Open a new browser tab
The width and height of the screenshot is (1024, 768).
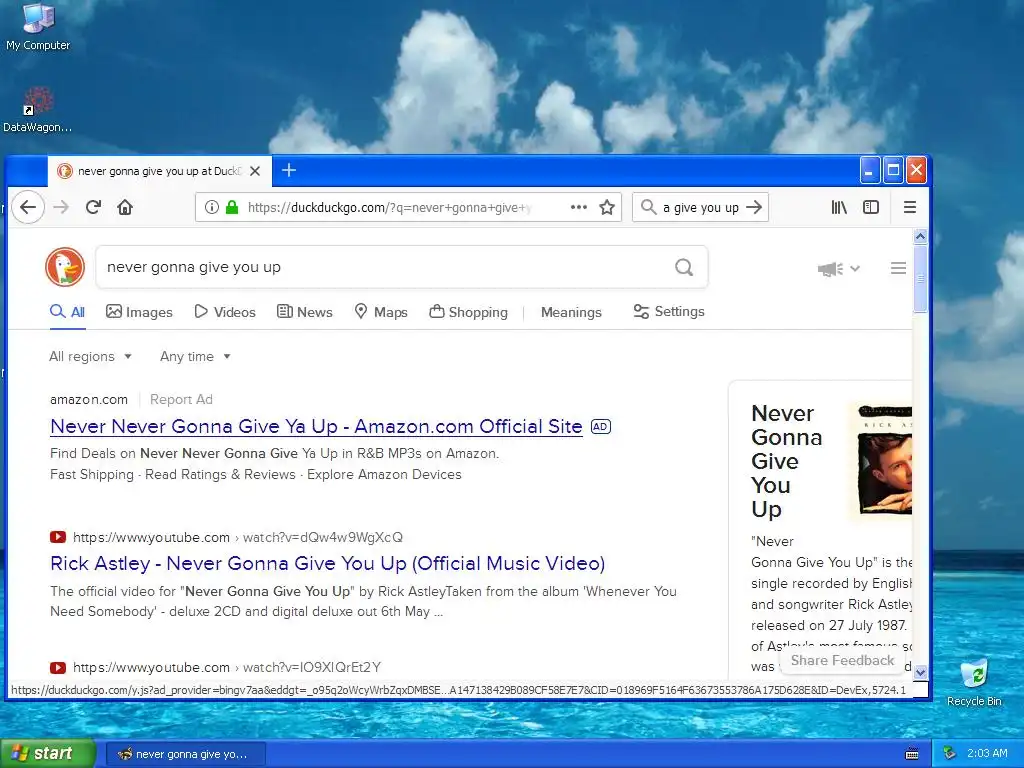[289, 170]
